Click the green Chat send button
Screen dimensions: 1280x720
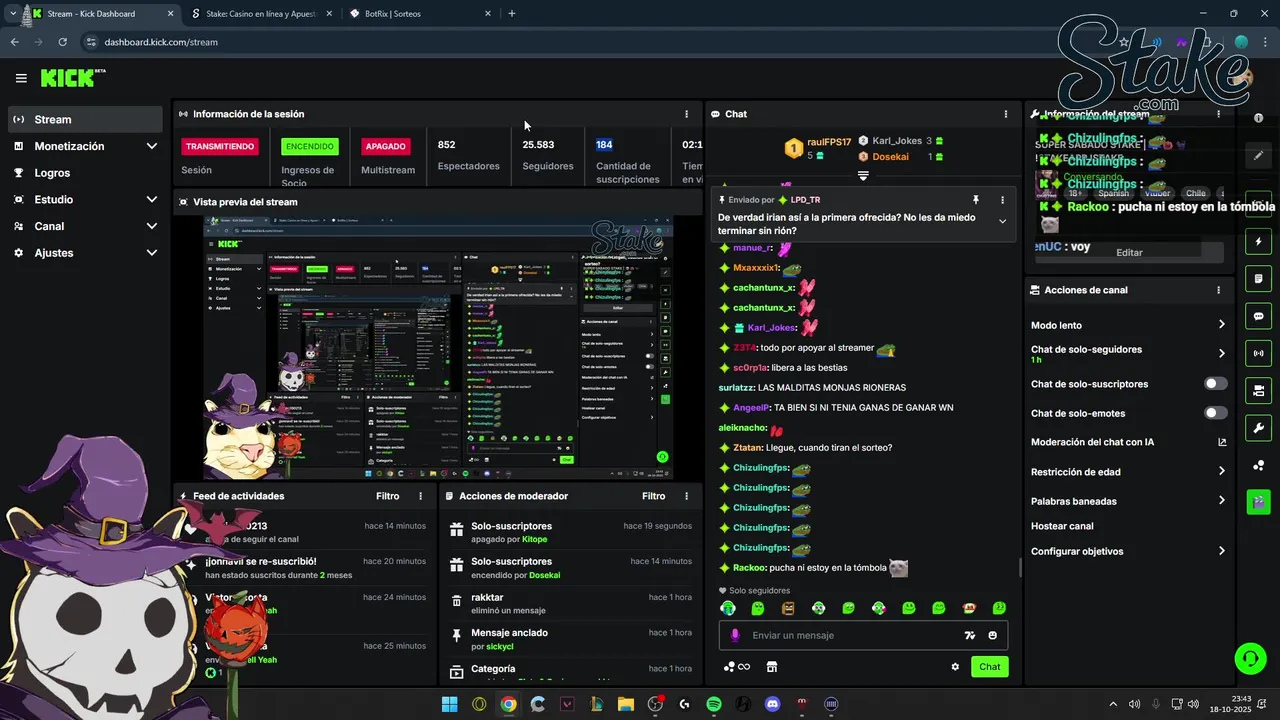click(x=989, y=667)
